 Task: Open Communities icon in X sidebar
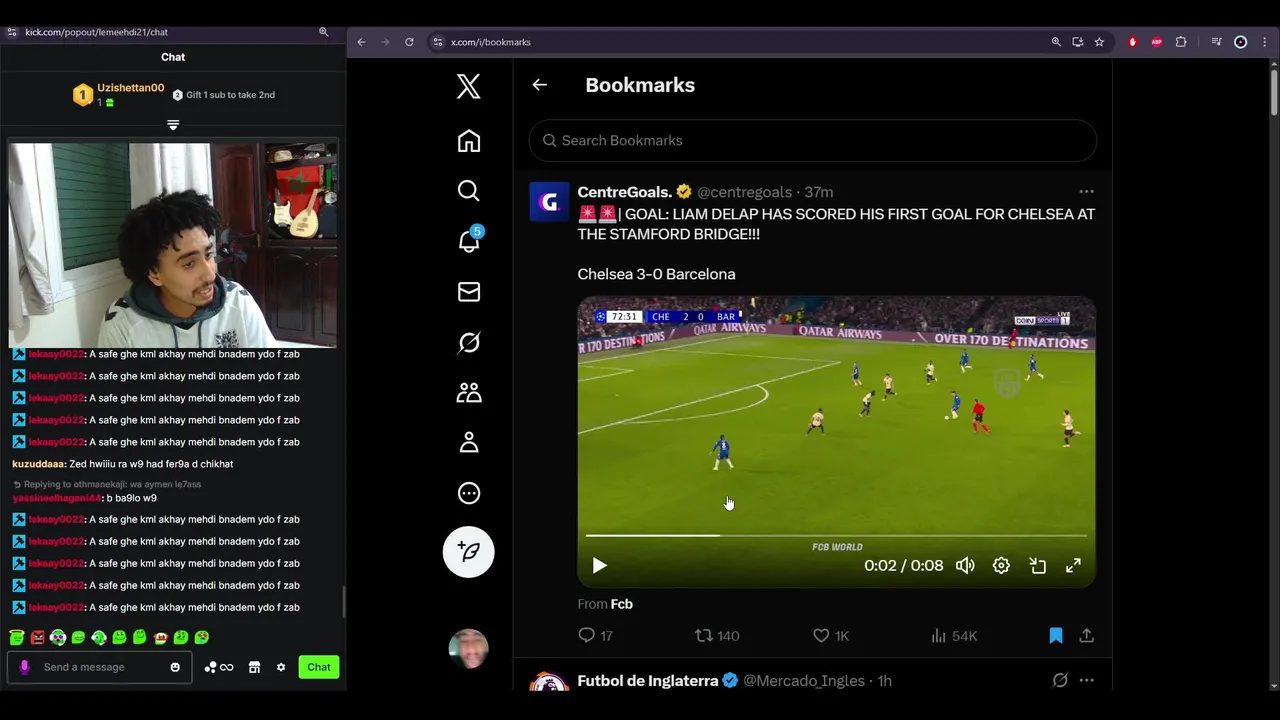468,393
